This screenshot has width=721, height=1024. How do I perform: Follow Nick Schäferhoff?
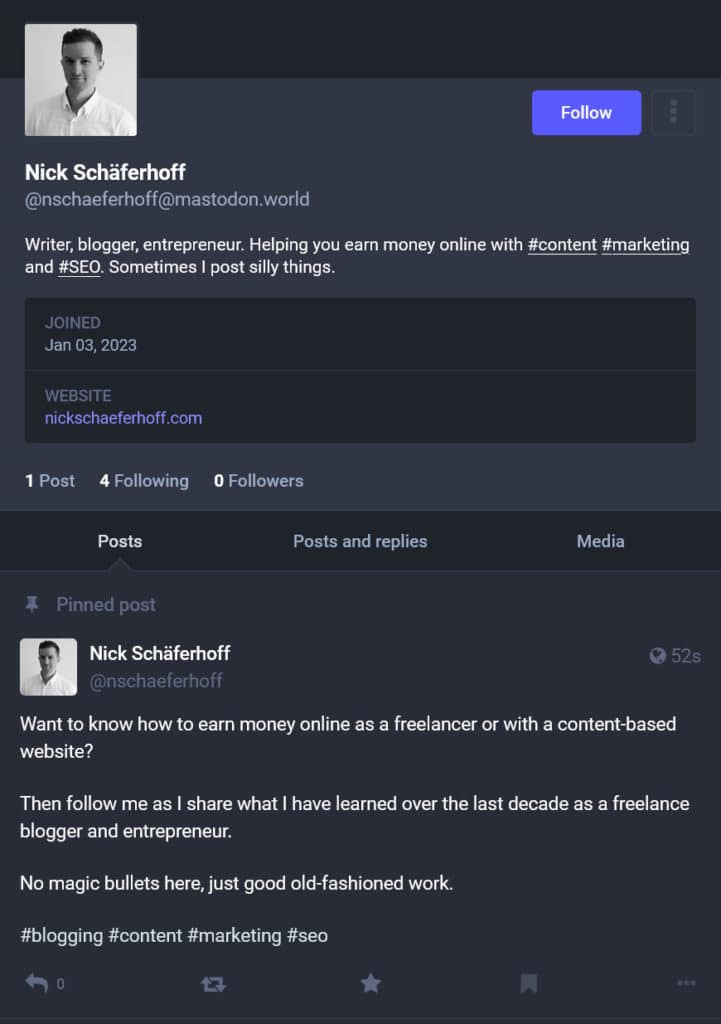[586, 112]
